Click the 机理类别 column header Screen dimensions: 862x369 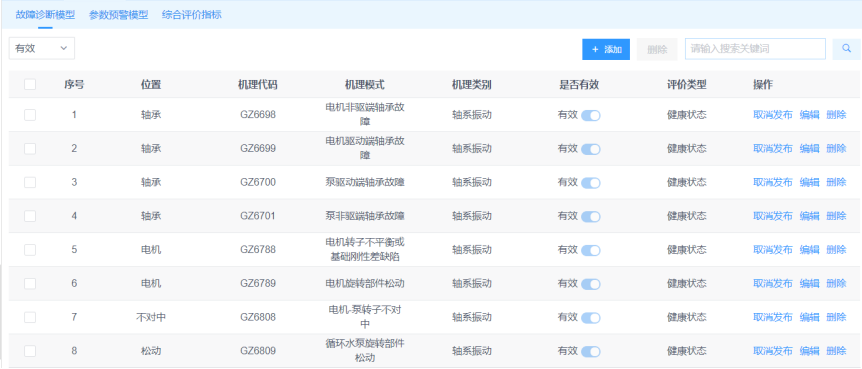pos(472,85)
